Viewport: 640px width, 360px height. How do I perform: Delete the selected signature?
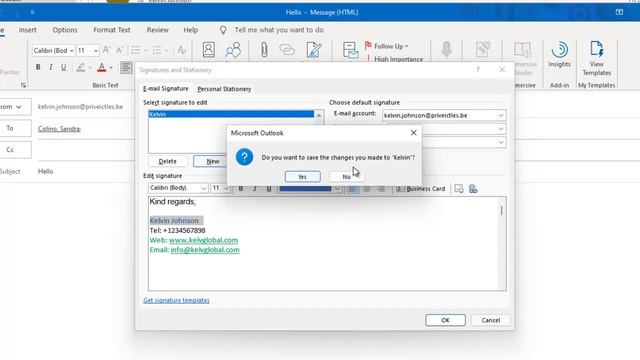pos(167,161)
